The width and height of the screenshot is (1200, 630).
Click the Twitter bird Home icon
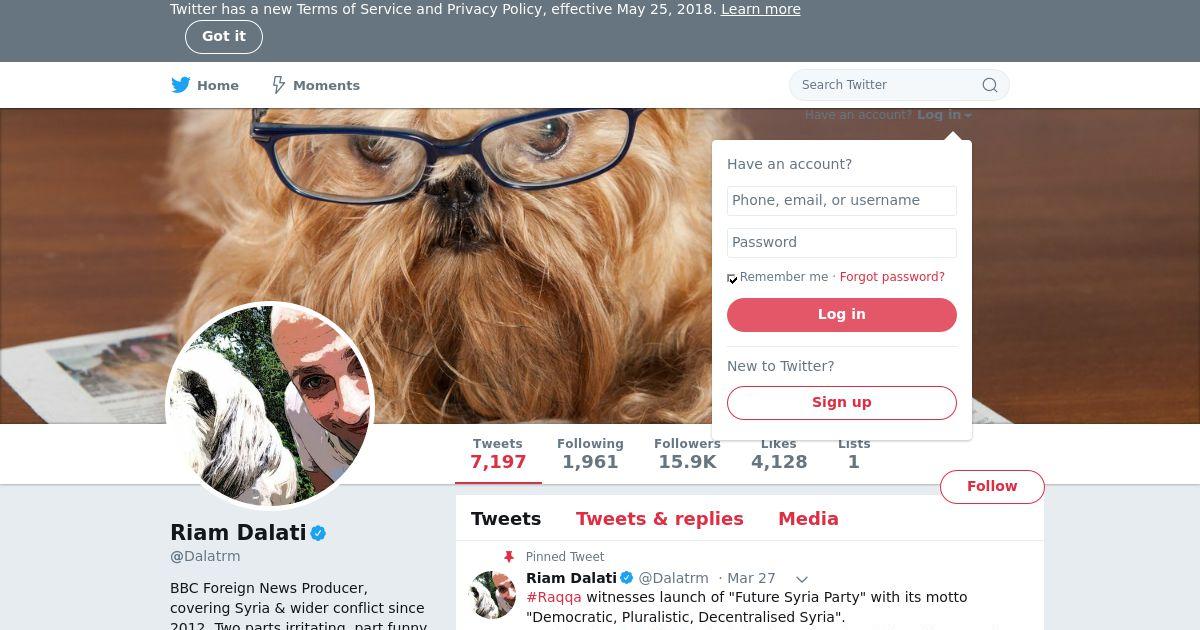click(180, 85)
